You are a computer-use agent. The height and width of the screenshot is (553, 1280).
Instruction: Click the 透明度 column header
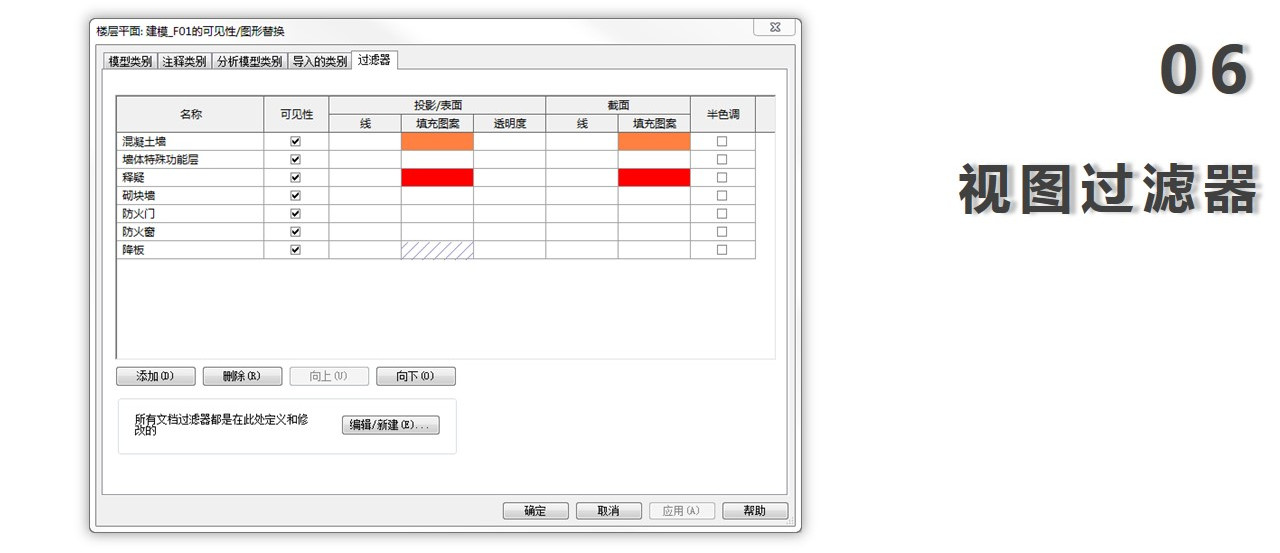point(509,123)
